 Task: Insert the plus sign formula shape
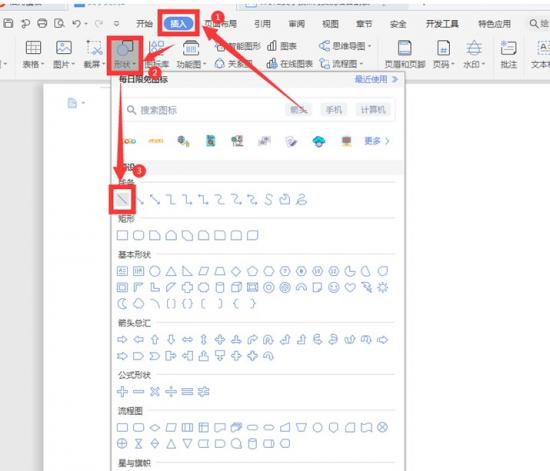pos(122,391)
